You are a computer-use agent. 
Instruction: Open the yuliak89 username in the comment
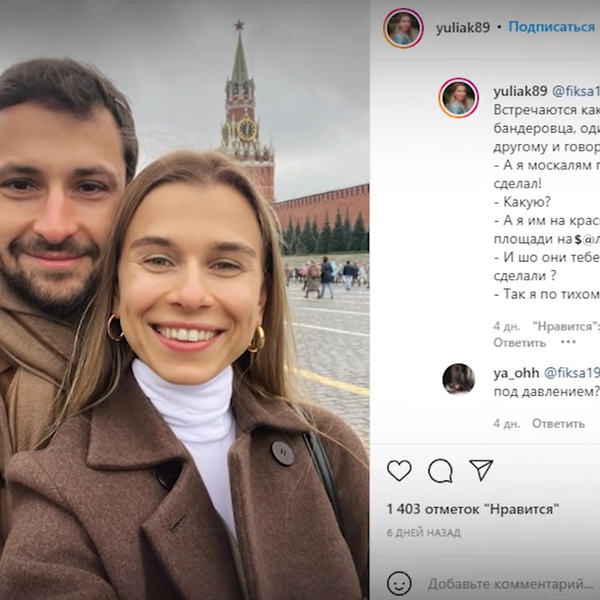tap(520, 91)
